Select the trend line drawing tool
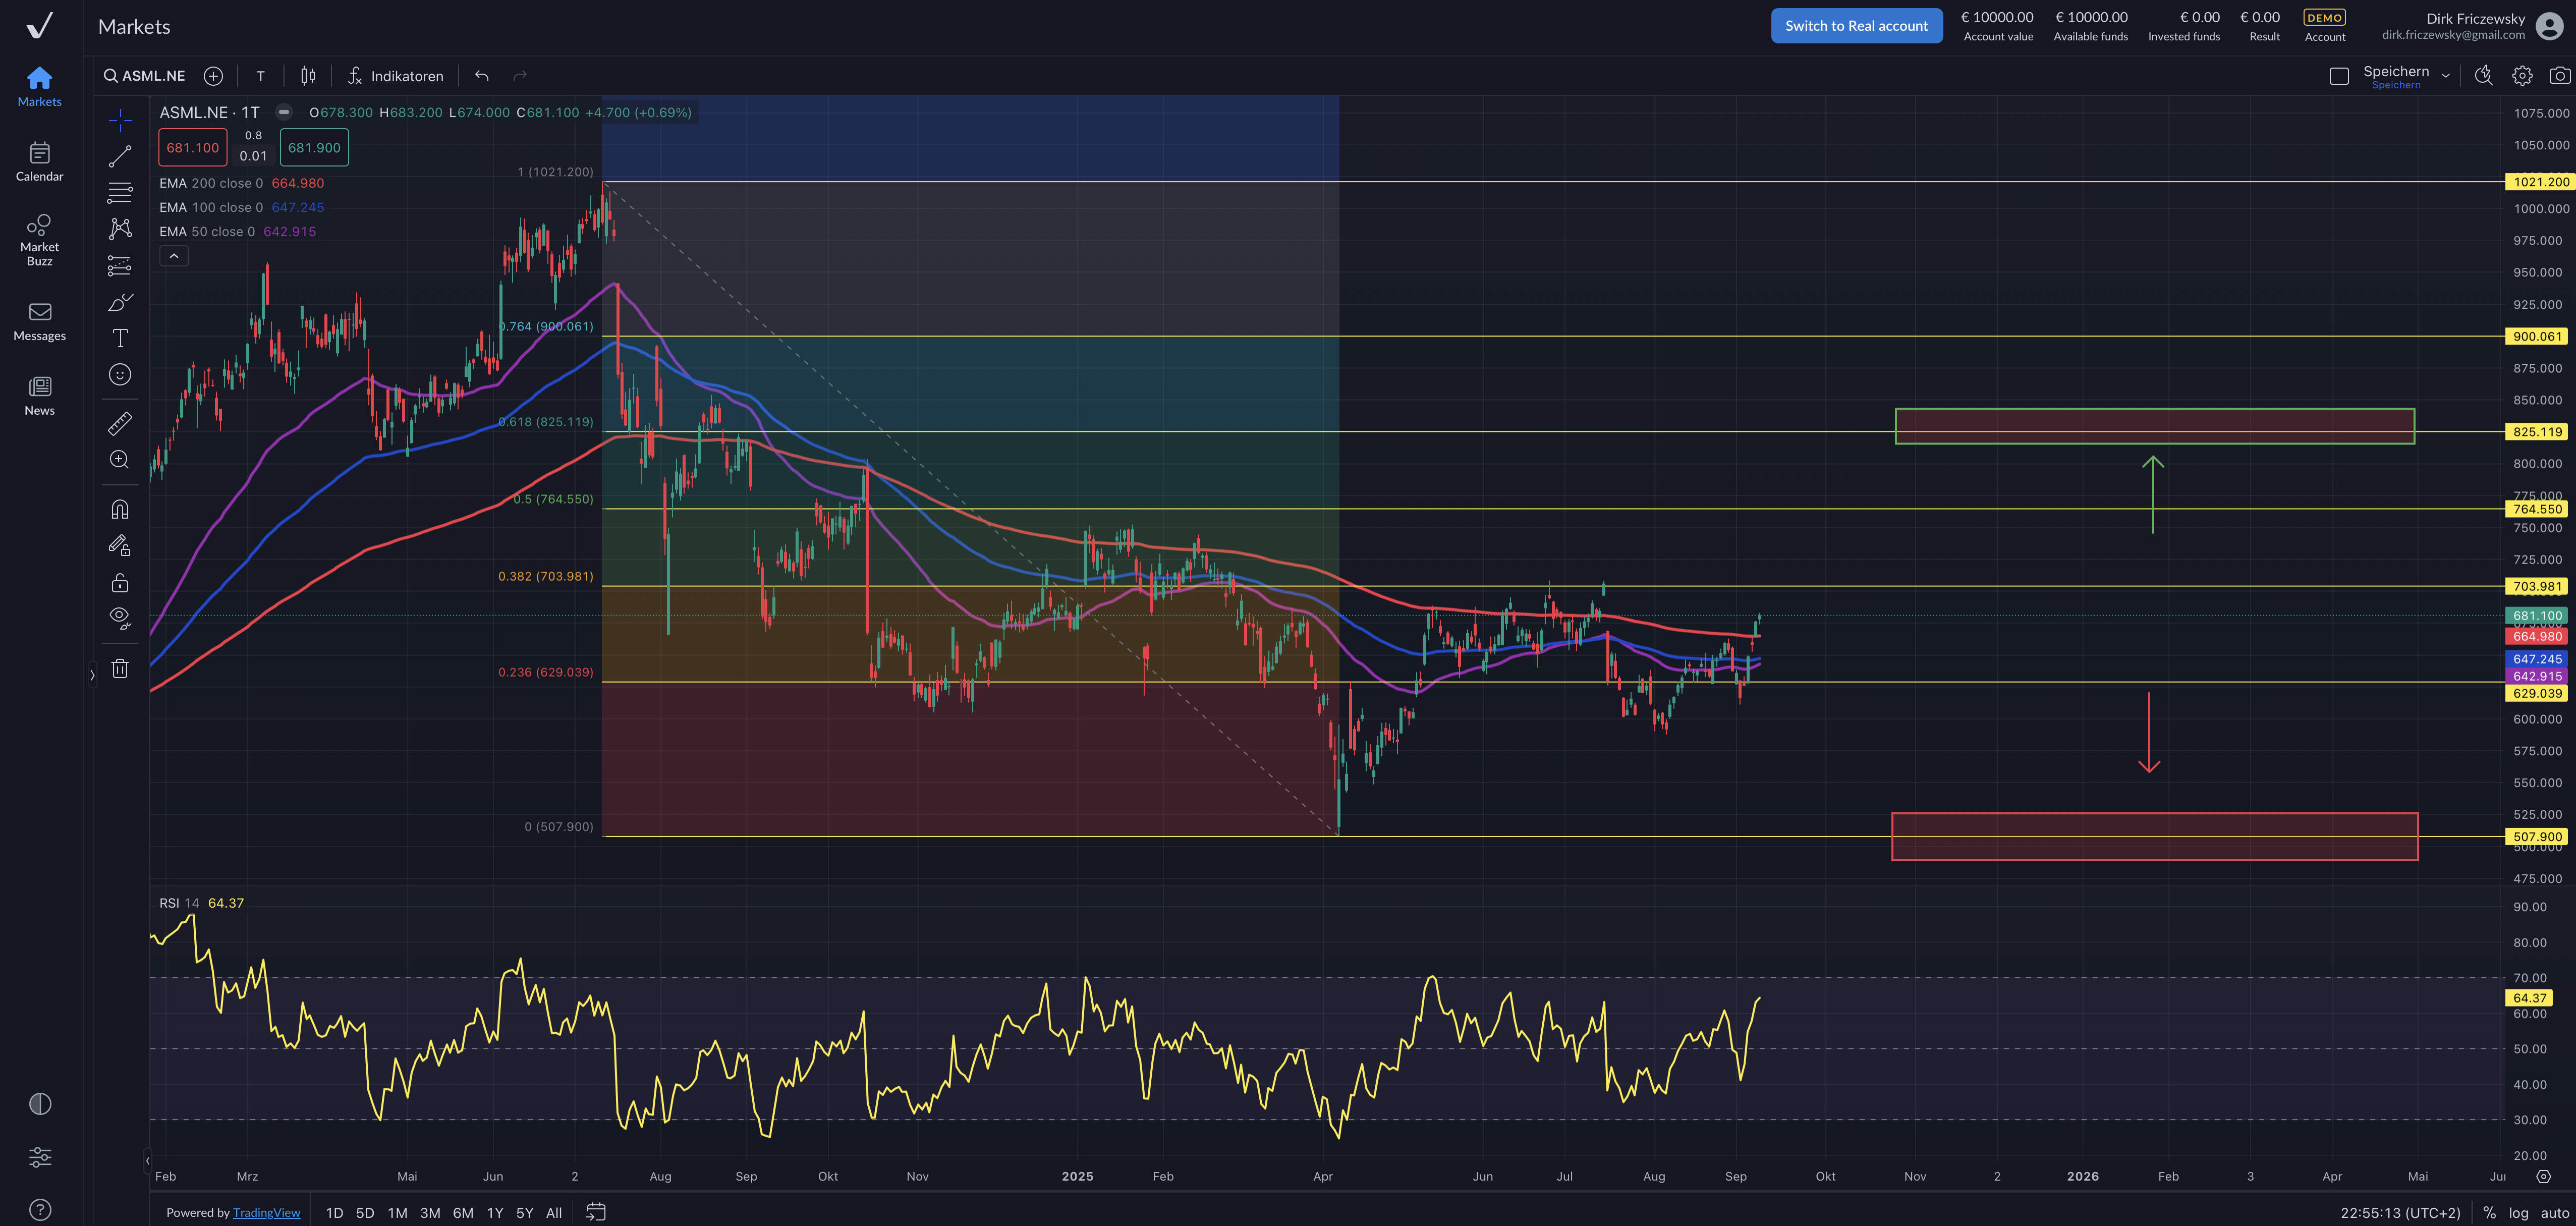This screenshot has width=2576, height=1226. tap(120, 156)
